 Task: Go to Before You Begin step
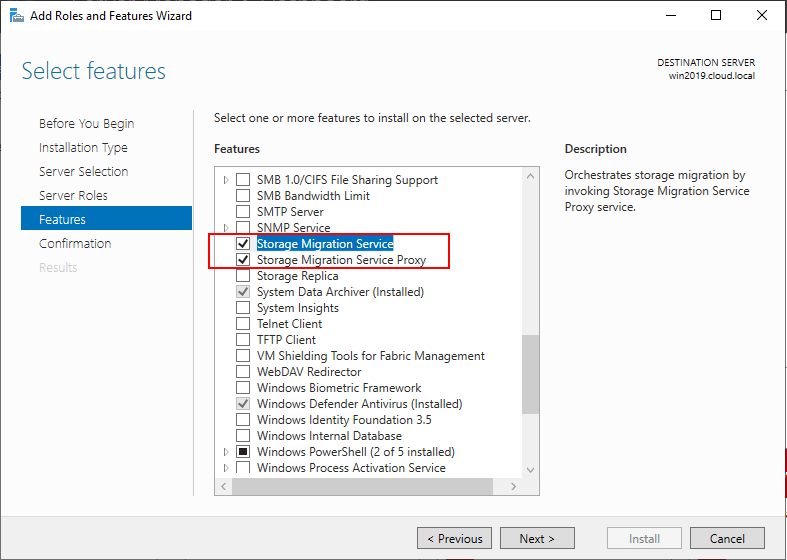[x=86, y=123]
